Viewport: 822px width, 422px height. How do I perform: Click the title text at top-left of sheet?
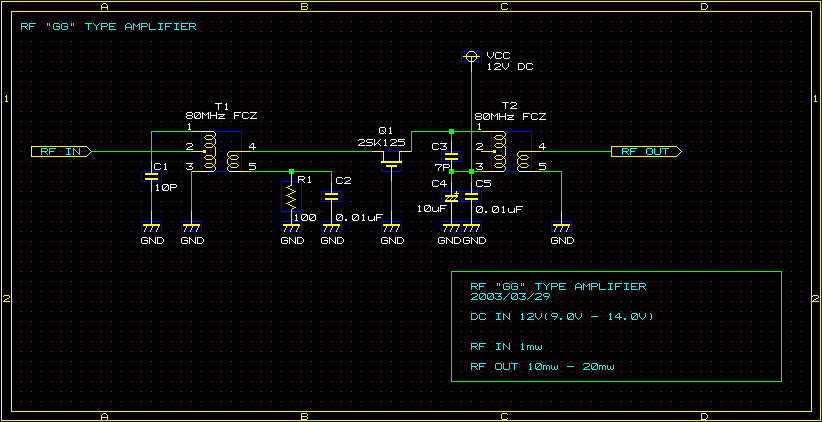[x=108, y=27]
